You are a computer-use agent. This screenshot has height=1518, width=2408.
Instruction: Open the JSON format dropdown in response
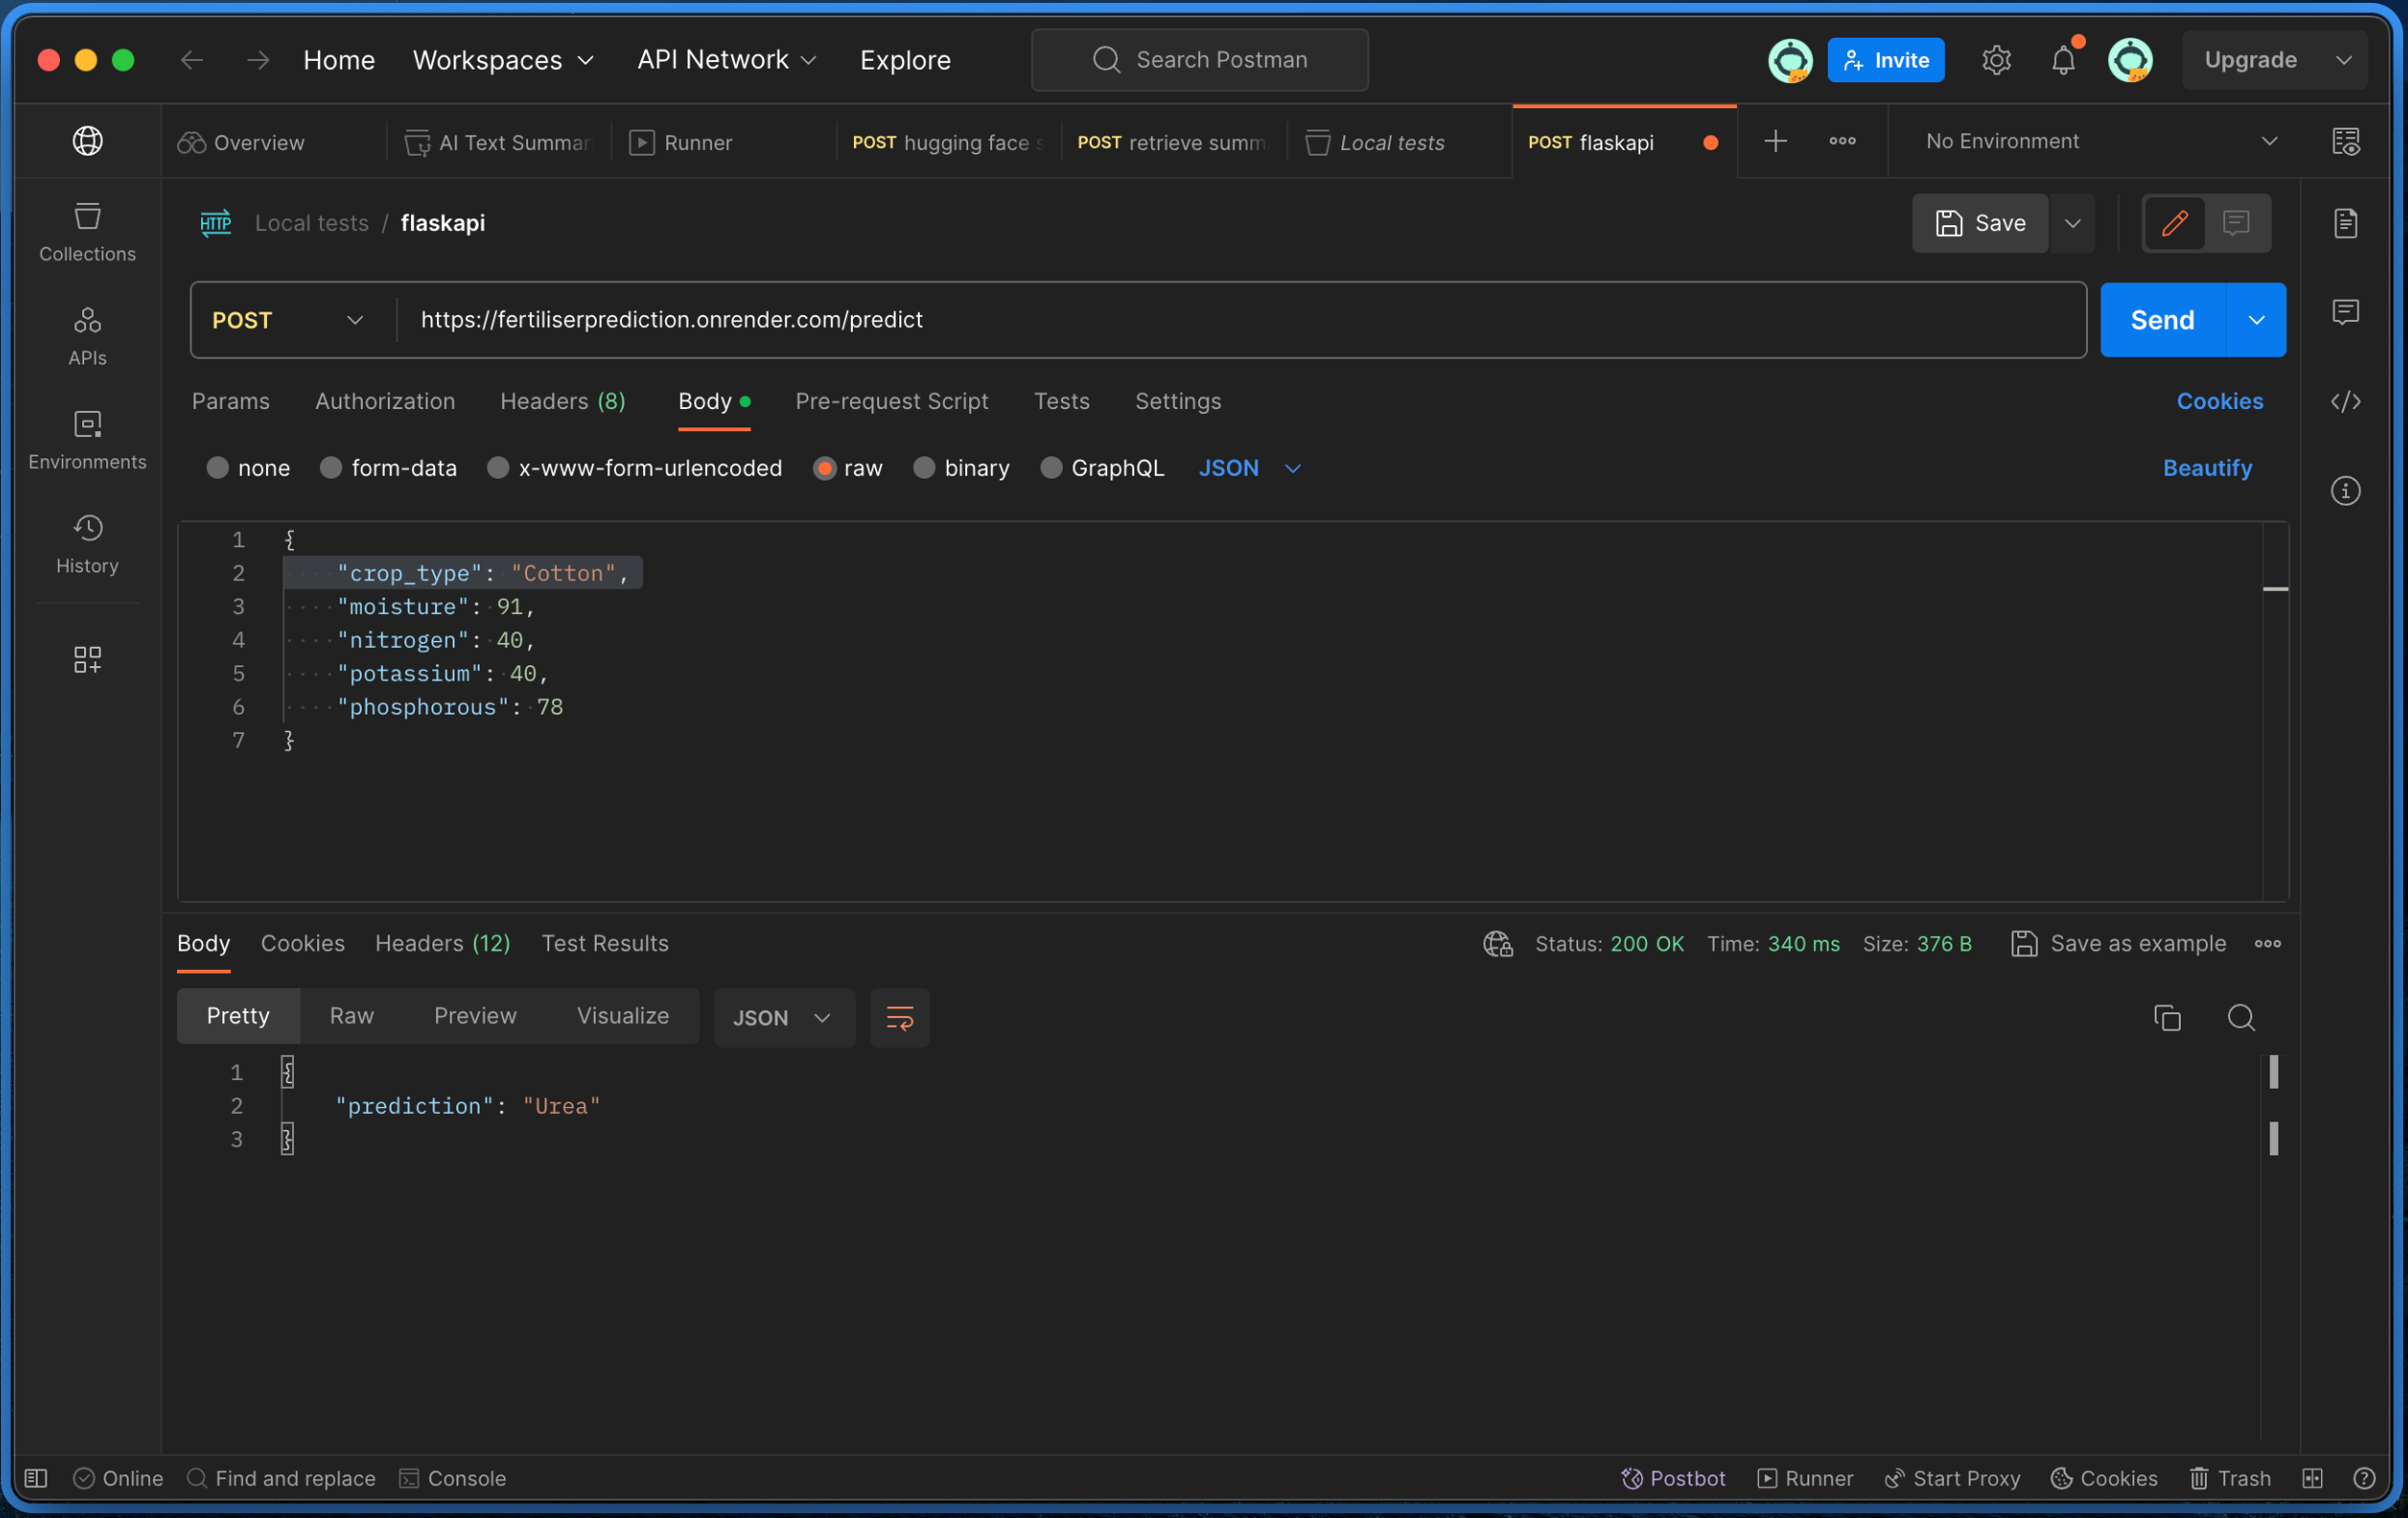[784, 1017]
